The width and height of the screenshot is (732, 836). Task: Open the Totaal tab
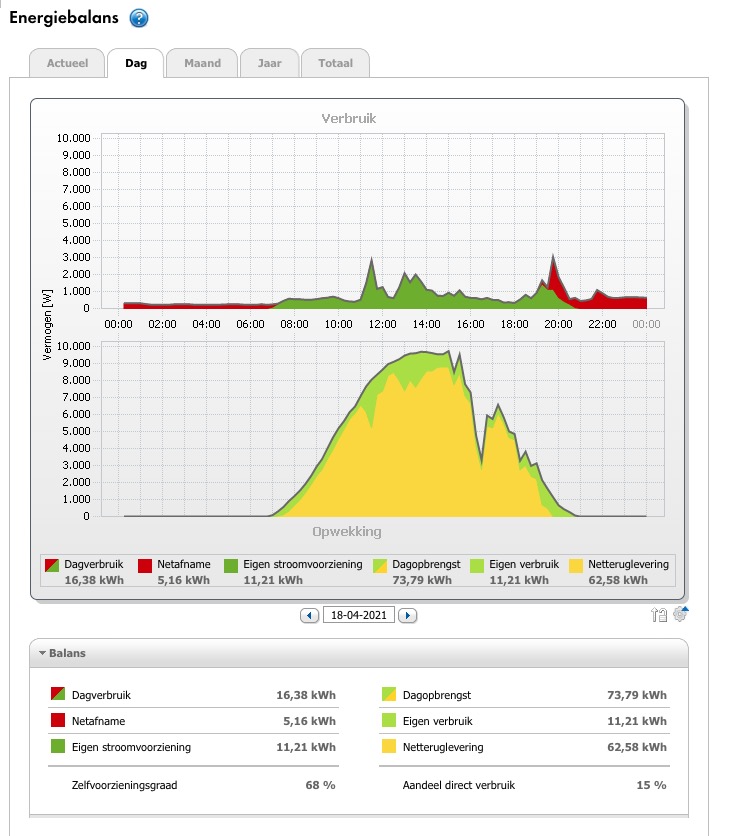pos(335,63)
